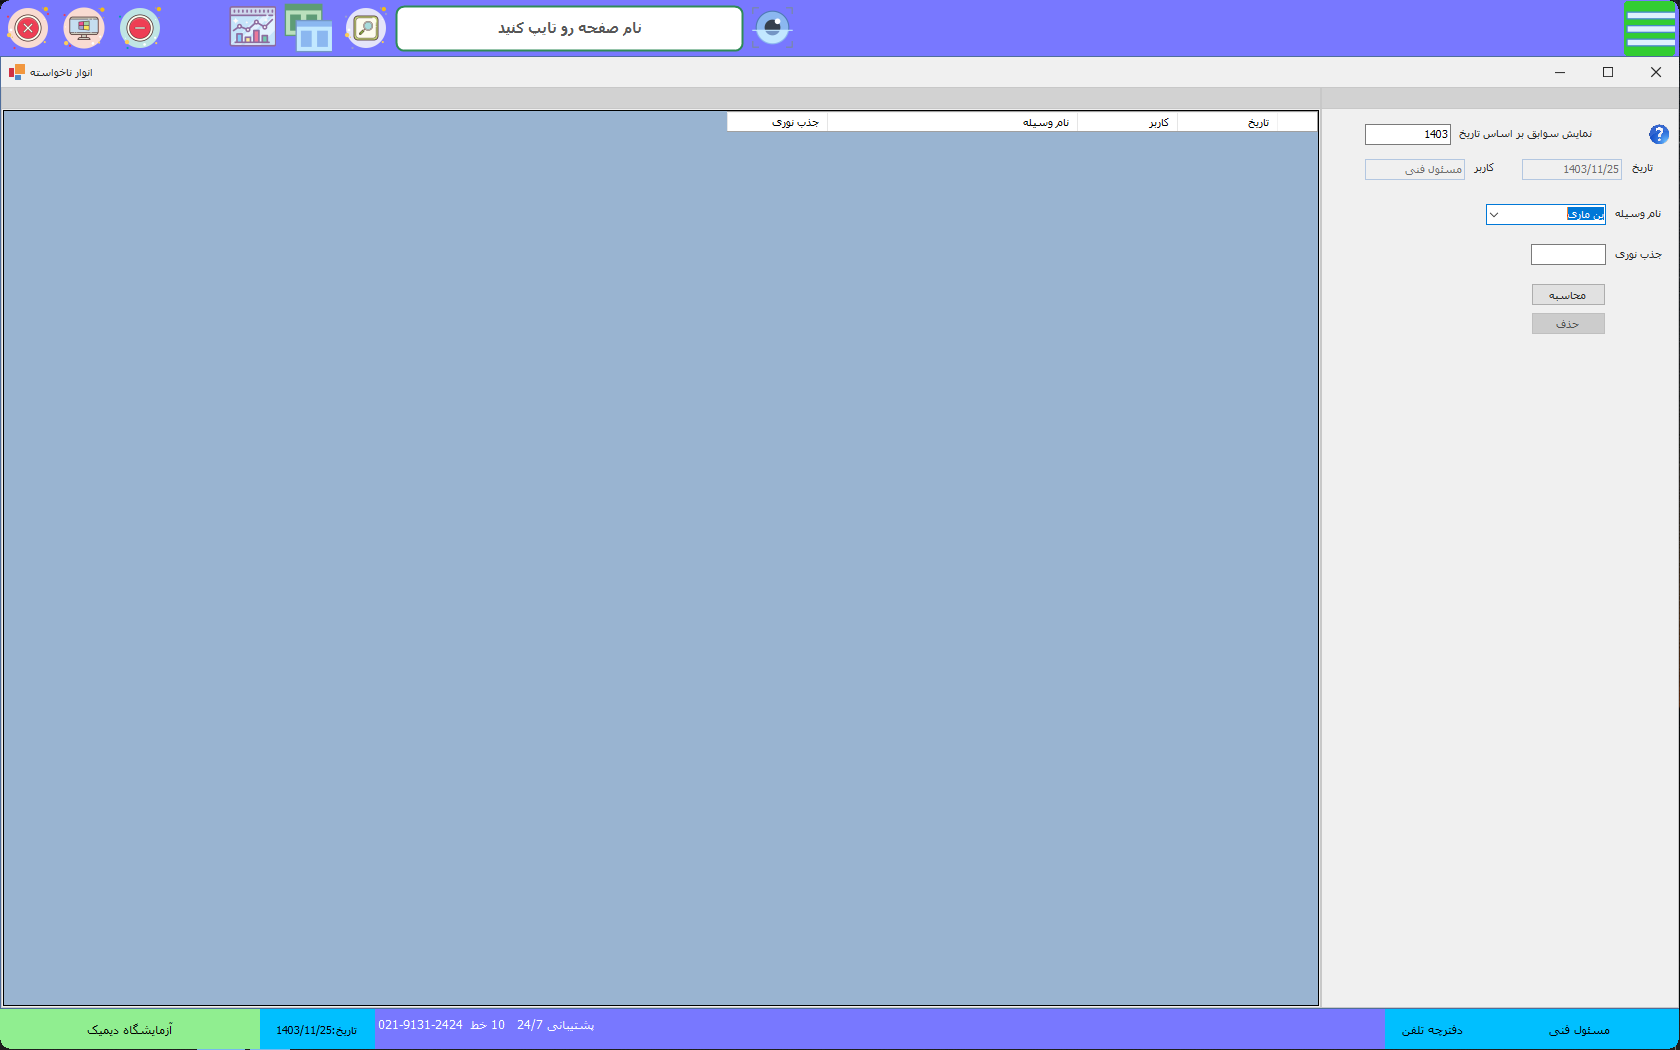Click the نام وسیله column header
The width and height of the screenshot is (1680, 1050).
coord(1045,122)
